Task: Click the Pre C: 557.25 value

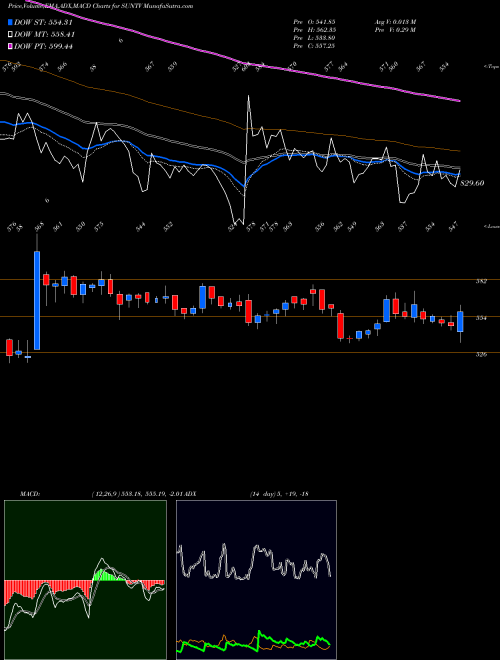Action: (314, 46)
